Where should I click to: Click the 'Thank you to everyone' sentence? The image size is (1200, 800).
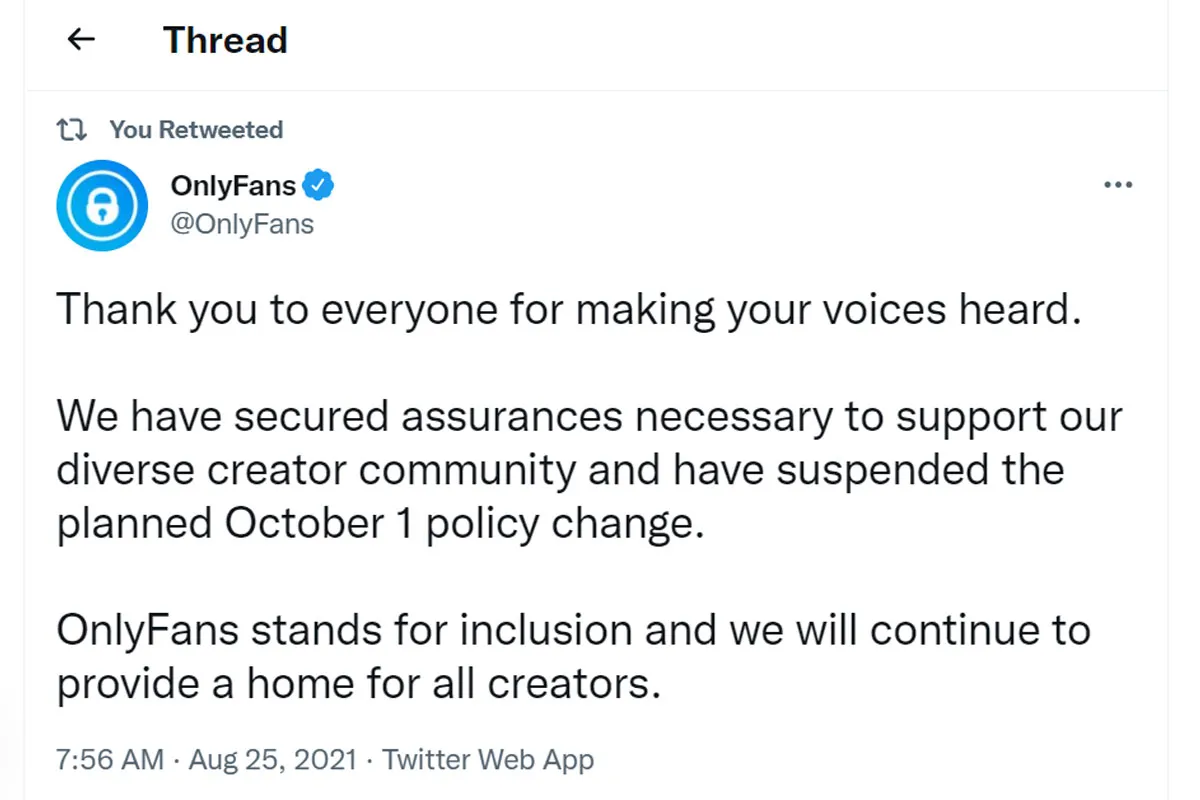tap(569, 311)
